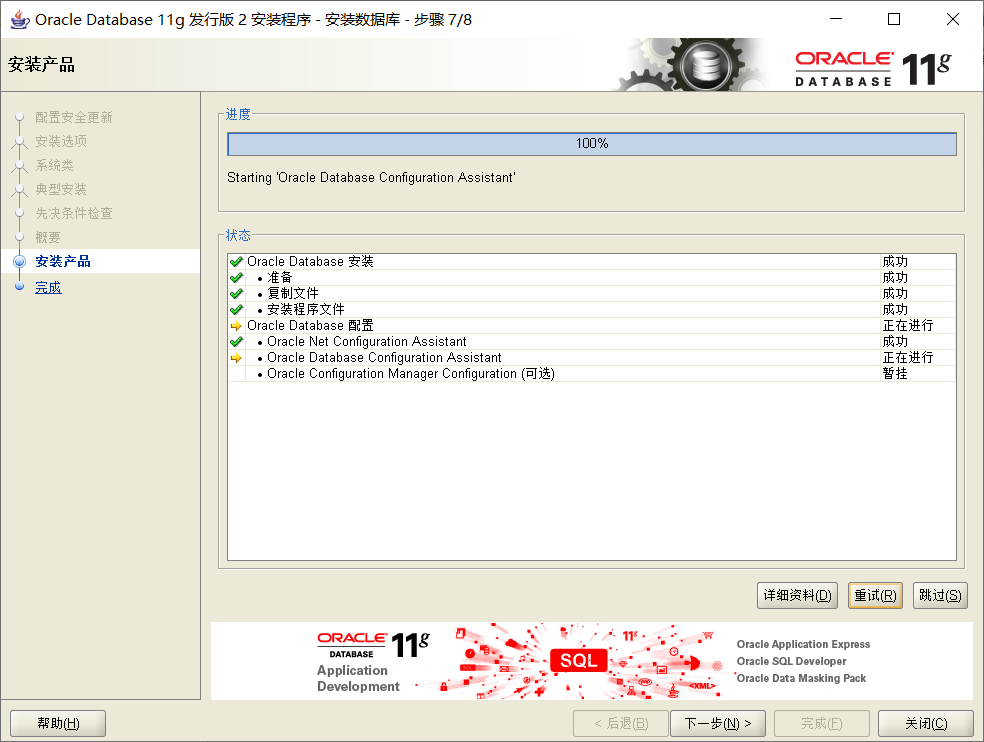Click the 安装产品 page heading

(x=41, y=65)
